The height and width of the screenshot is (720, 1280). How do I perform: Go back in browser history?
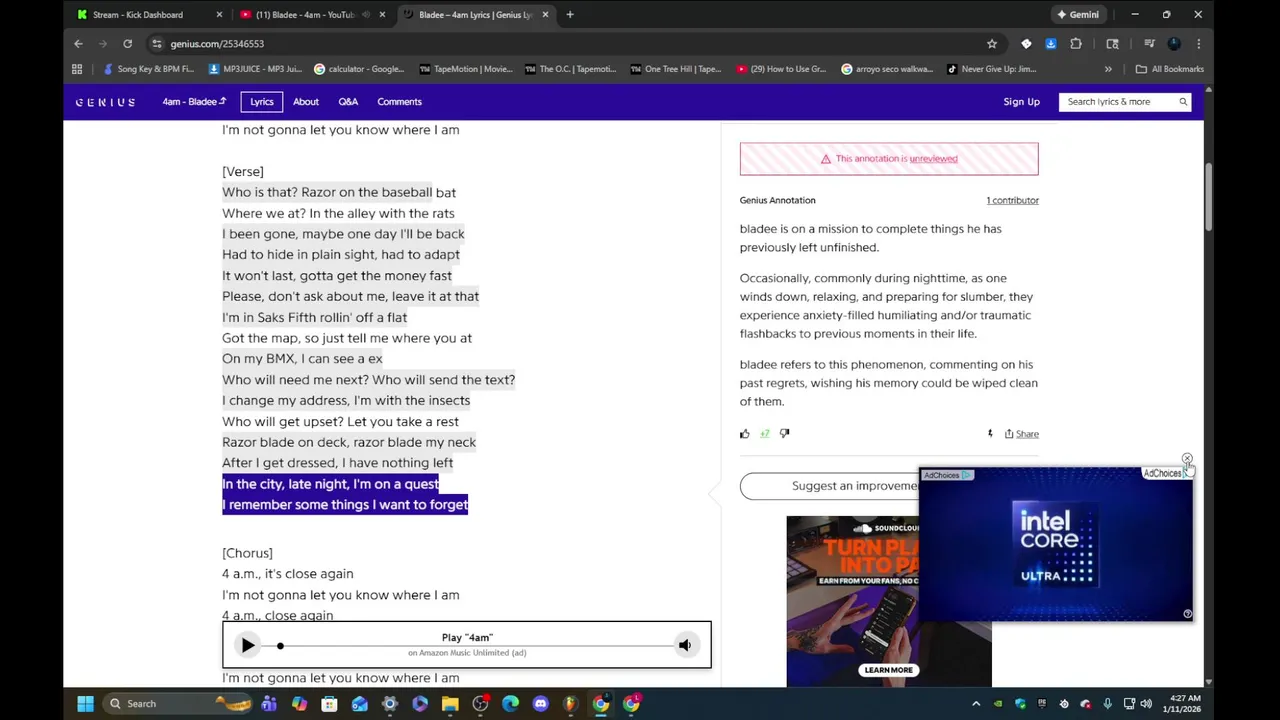click(78, 44)
